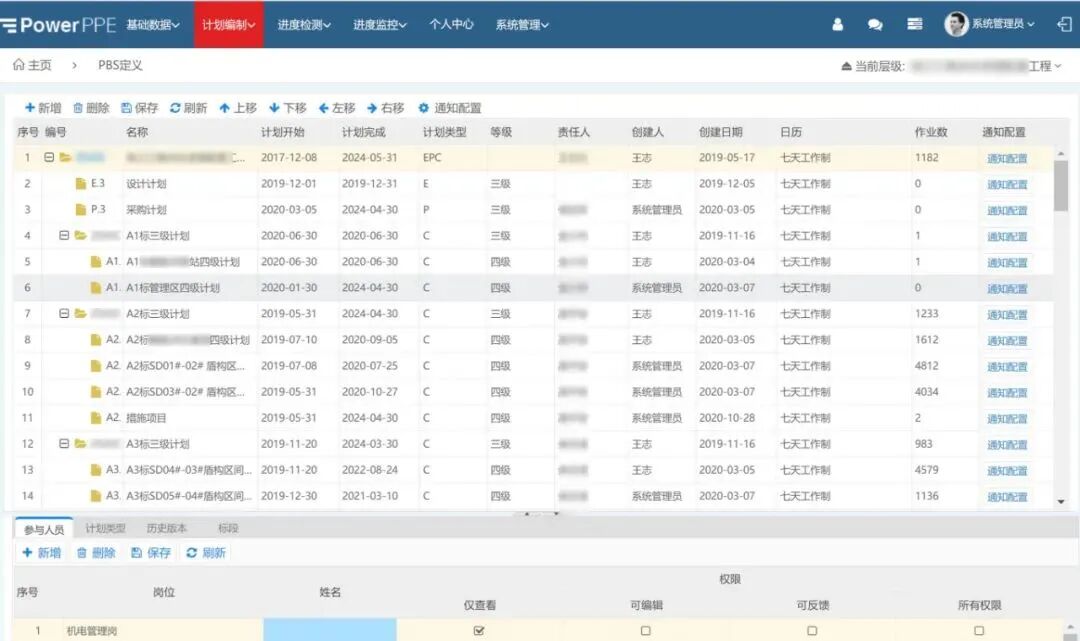Open the messages chat icon in the top bar
The image size is (1080, 641).
[874, 22]
